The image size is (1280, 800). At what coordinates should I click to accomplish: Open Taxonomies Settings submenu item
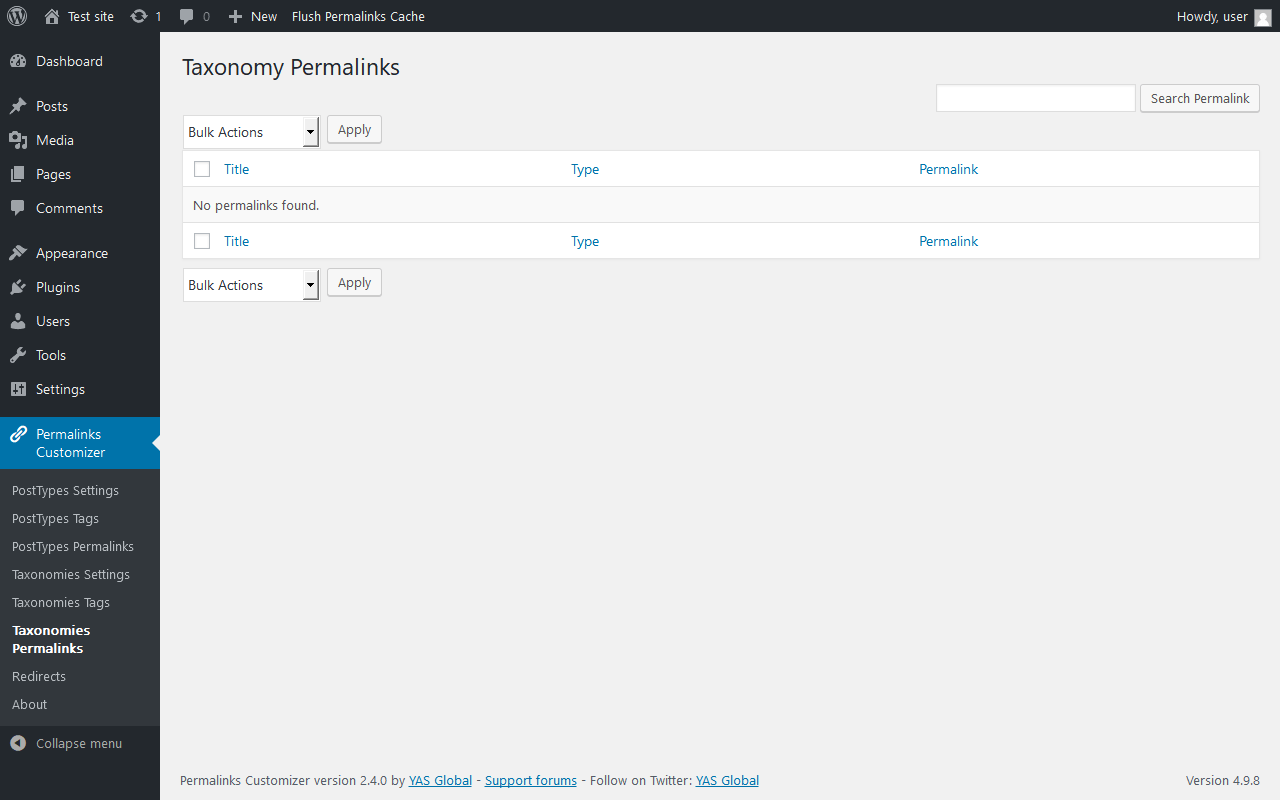click(71, 574)
